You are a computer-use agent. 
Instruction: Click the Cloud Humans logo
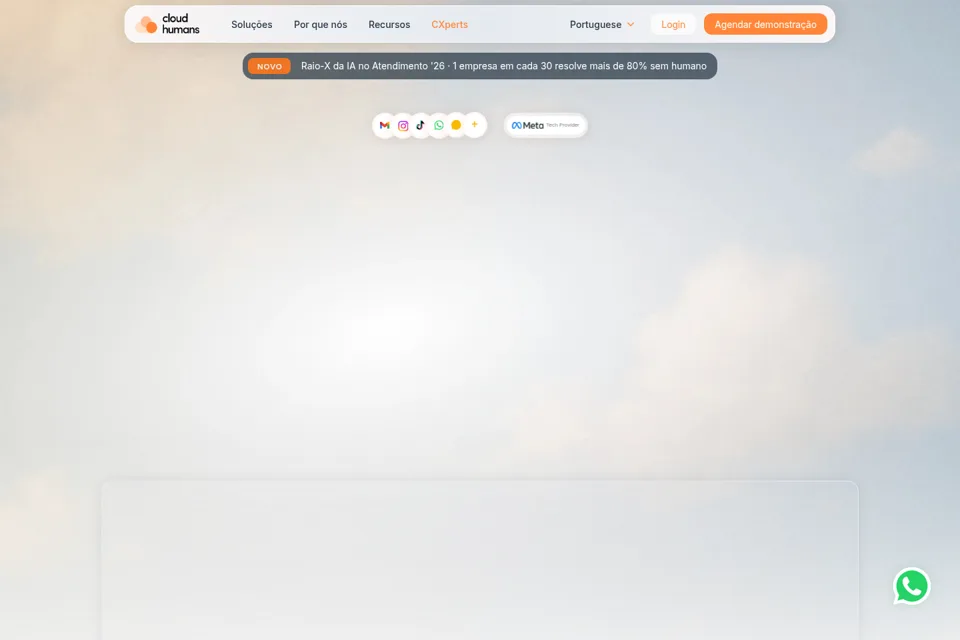click(168, 24)
